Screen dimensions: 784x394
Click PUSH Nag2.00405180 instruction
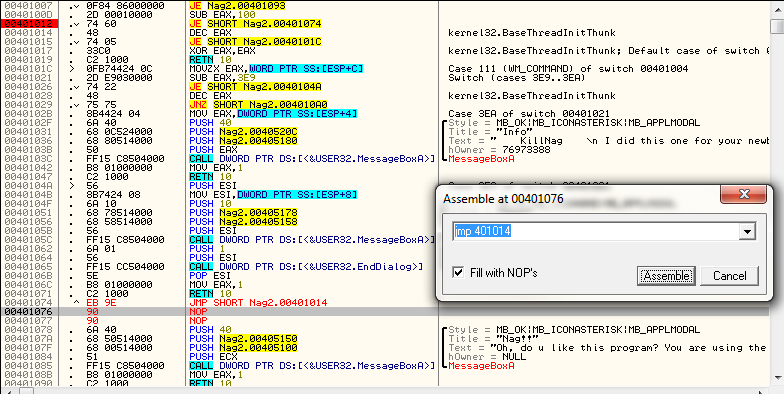point(243,140)
